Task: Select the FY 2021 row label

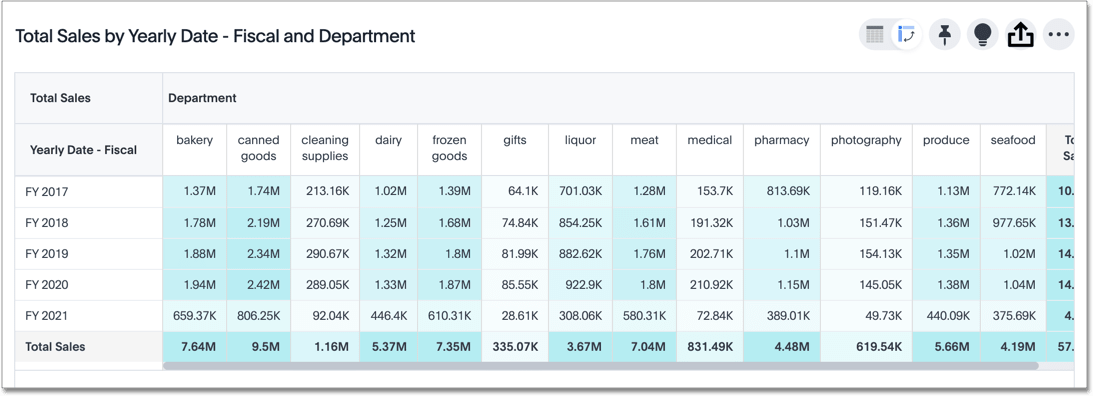Action: (47, 316)
